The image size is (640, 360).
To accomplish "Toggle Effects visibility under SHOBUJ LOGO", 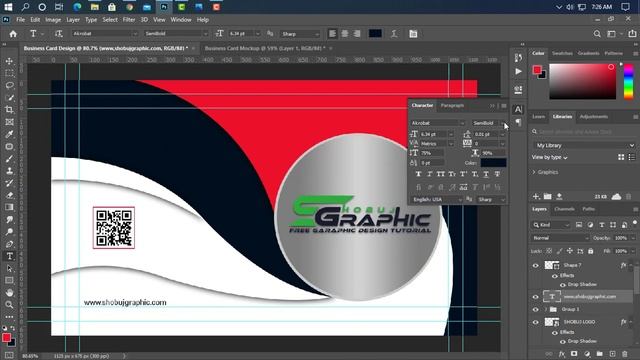I will pyautogui.click(x=555, y=333).
